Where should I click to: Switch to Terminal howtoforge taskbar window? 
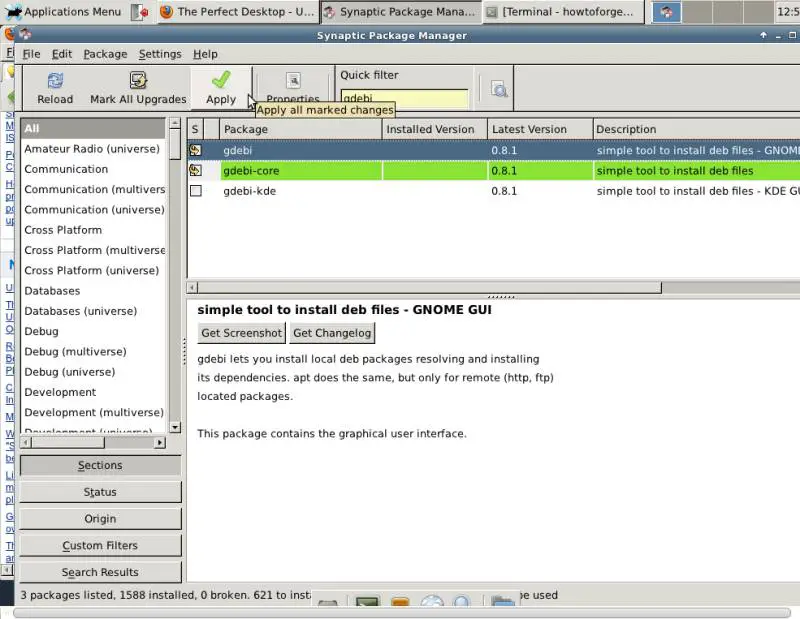click(562, 11)
